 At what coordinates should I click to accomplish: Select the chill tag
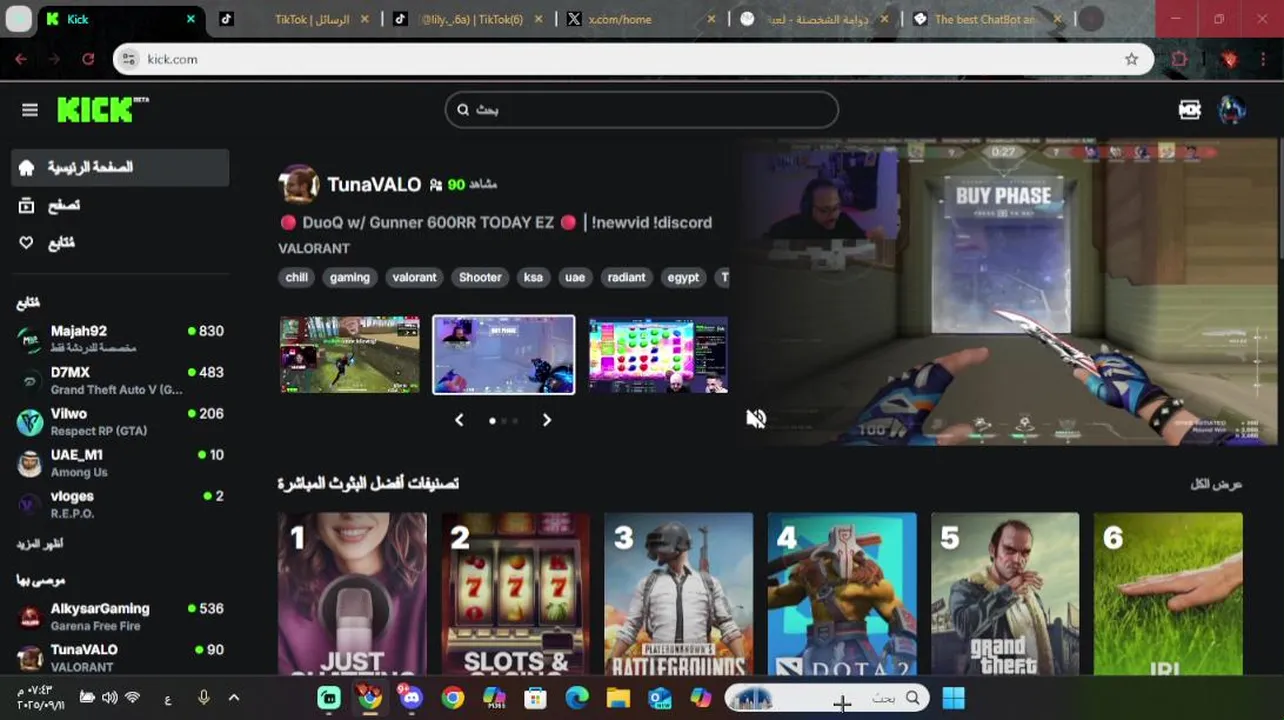tap(297, 277)
